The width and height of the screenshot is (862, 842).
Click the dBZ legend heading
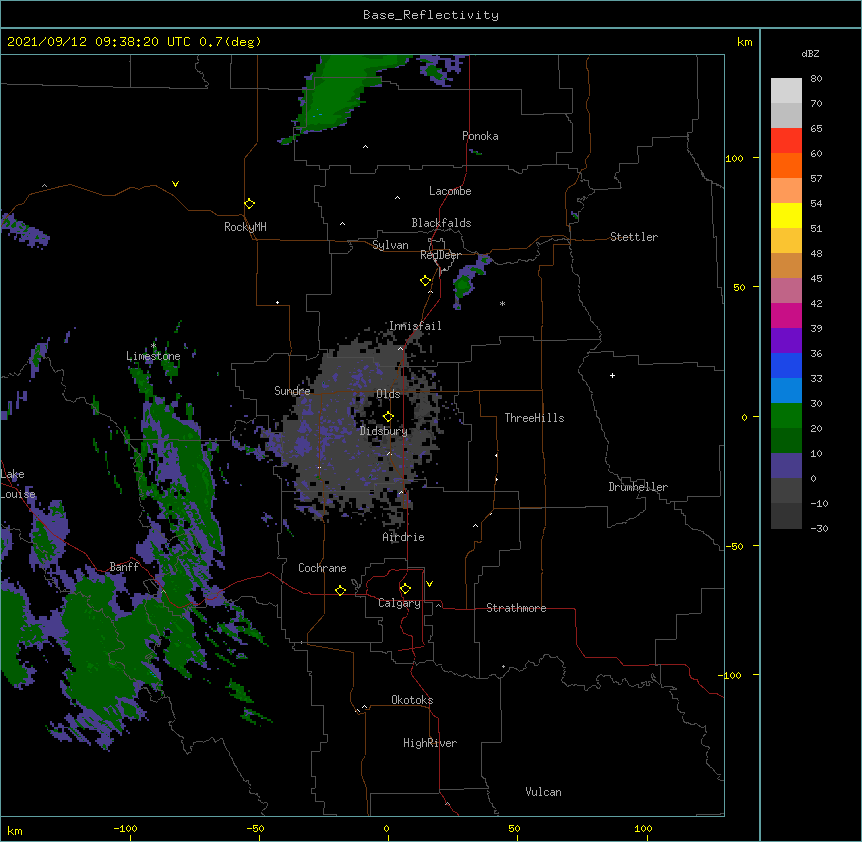pos(810,53)
